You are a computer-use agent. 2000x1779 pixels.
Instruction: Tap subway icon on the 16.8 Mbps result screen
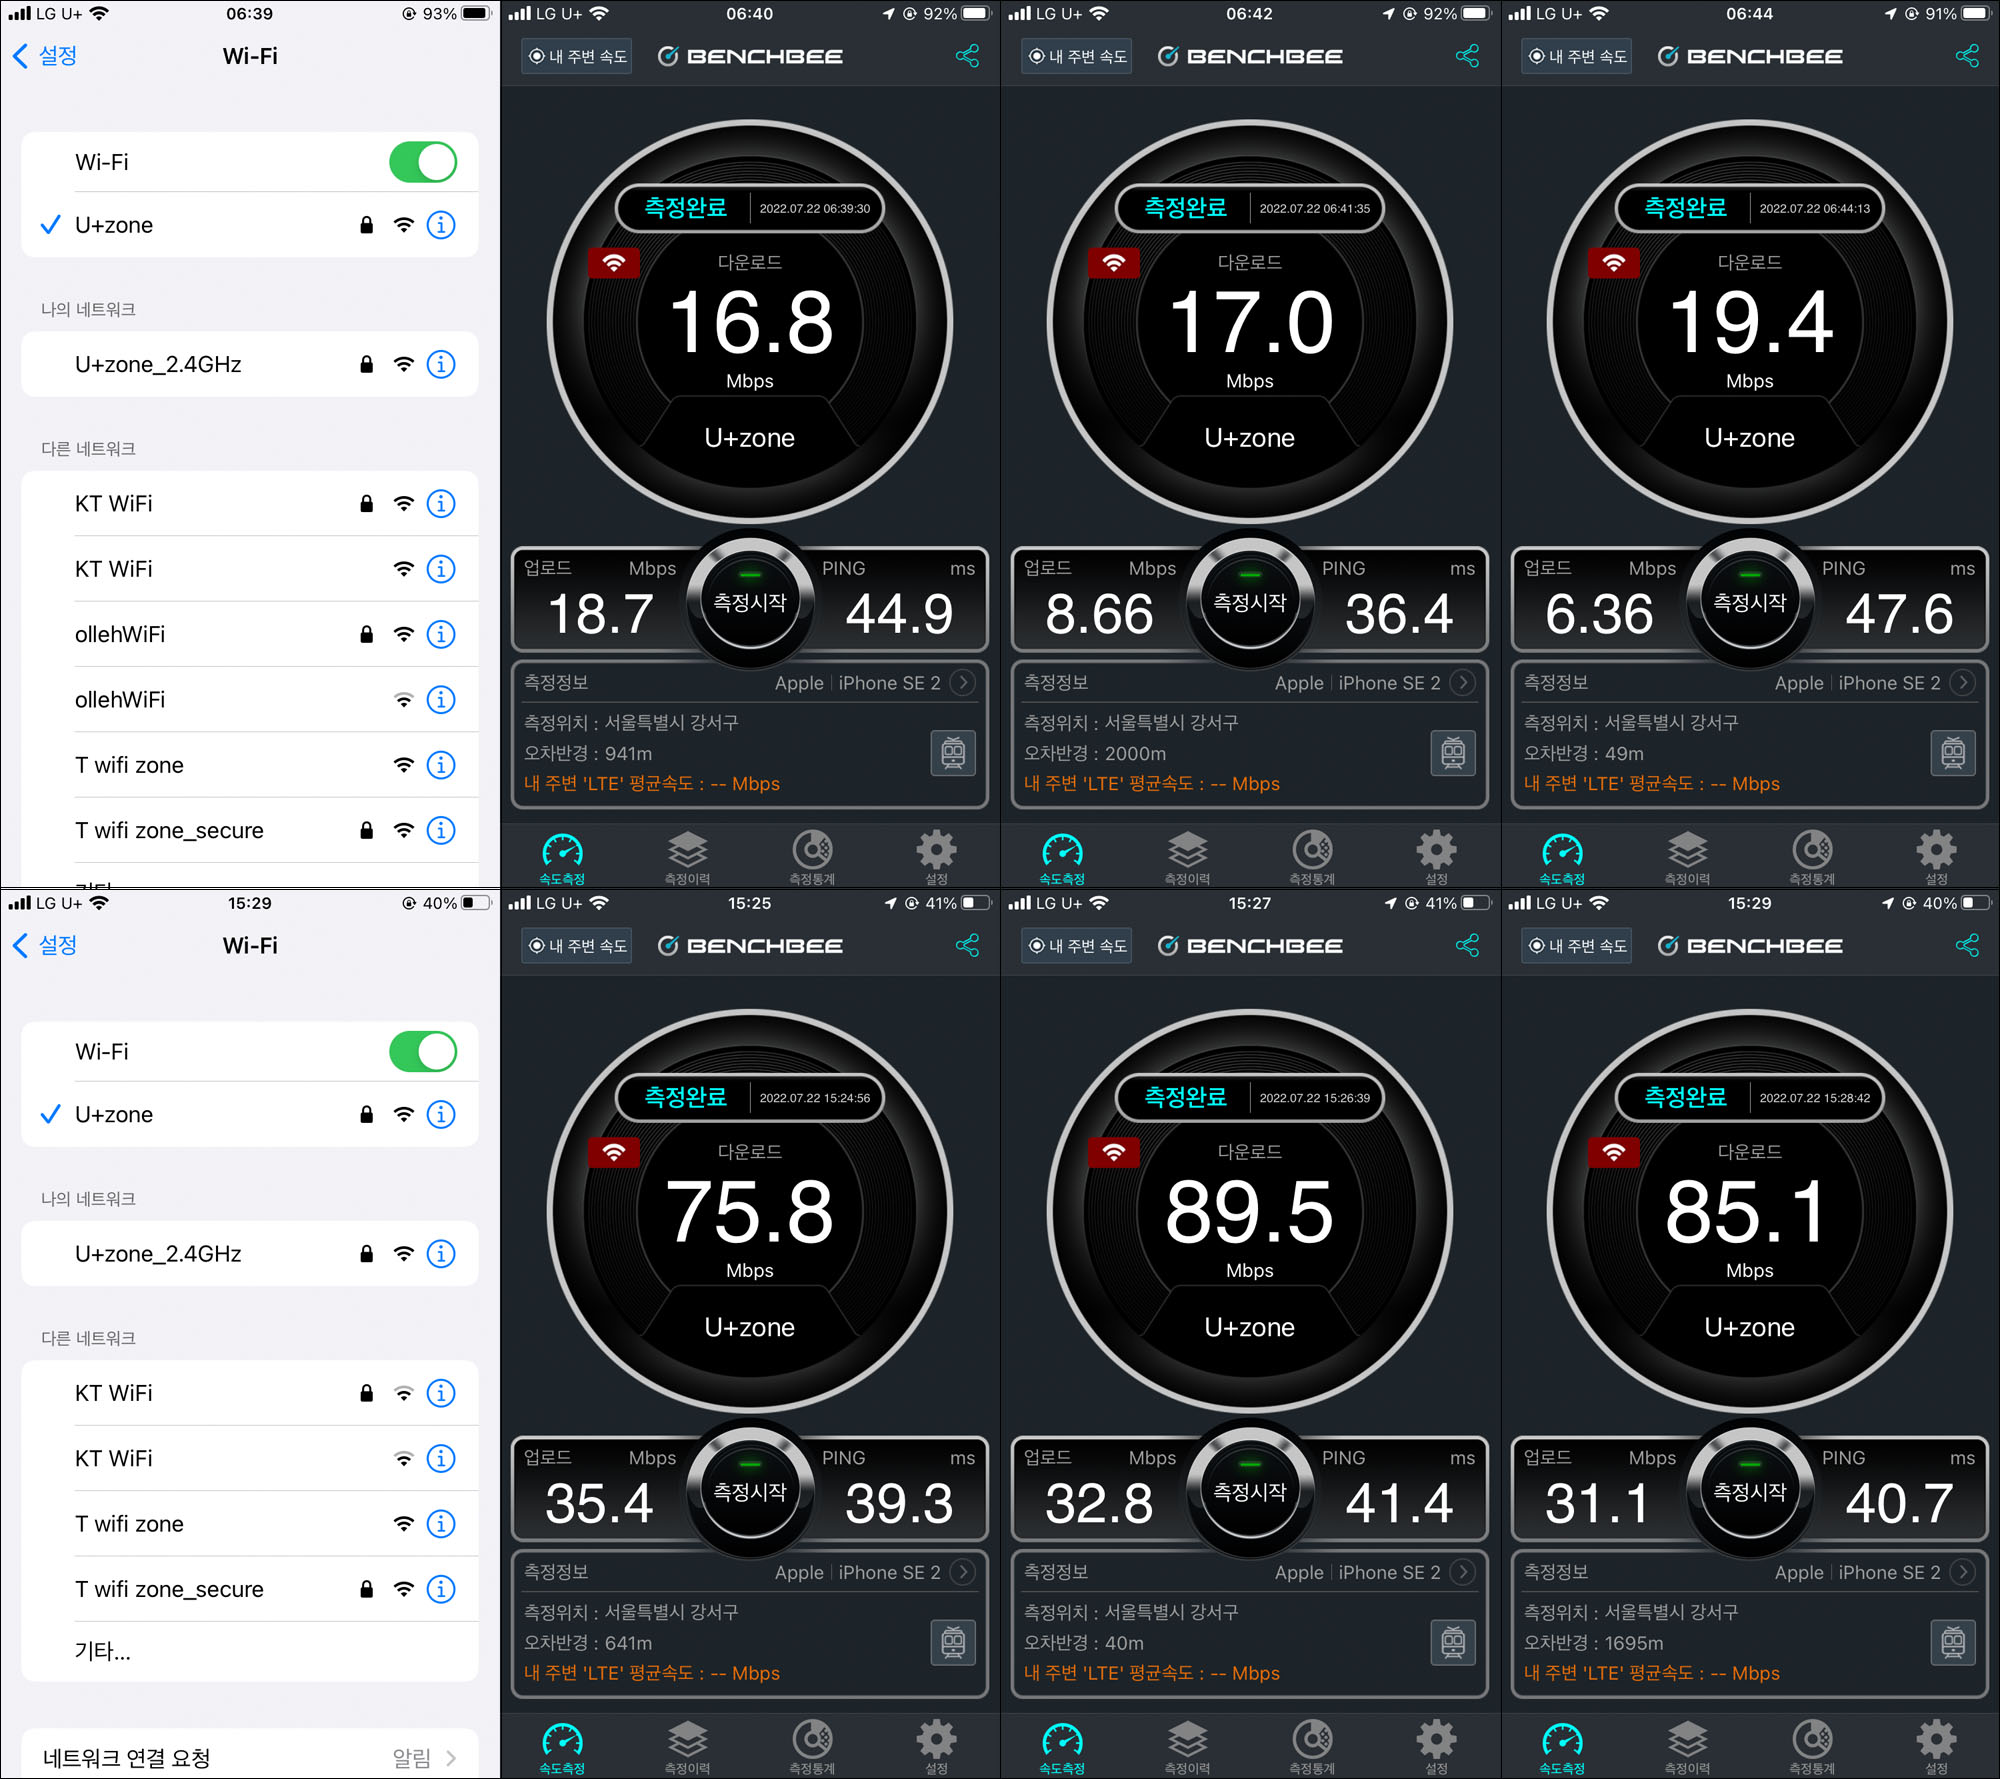[x=953, y=753]
